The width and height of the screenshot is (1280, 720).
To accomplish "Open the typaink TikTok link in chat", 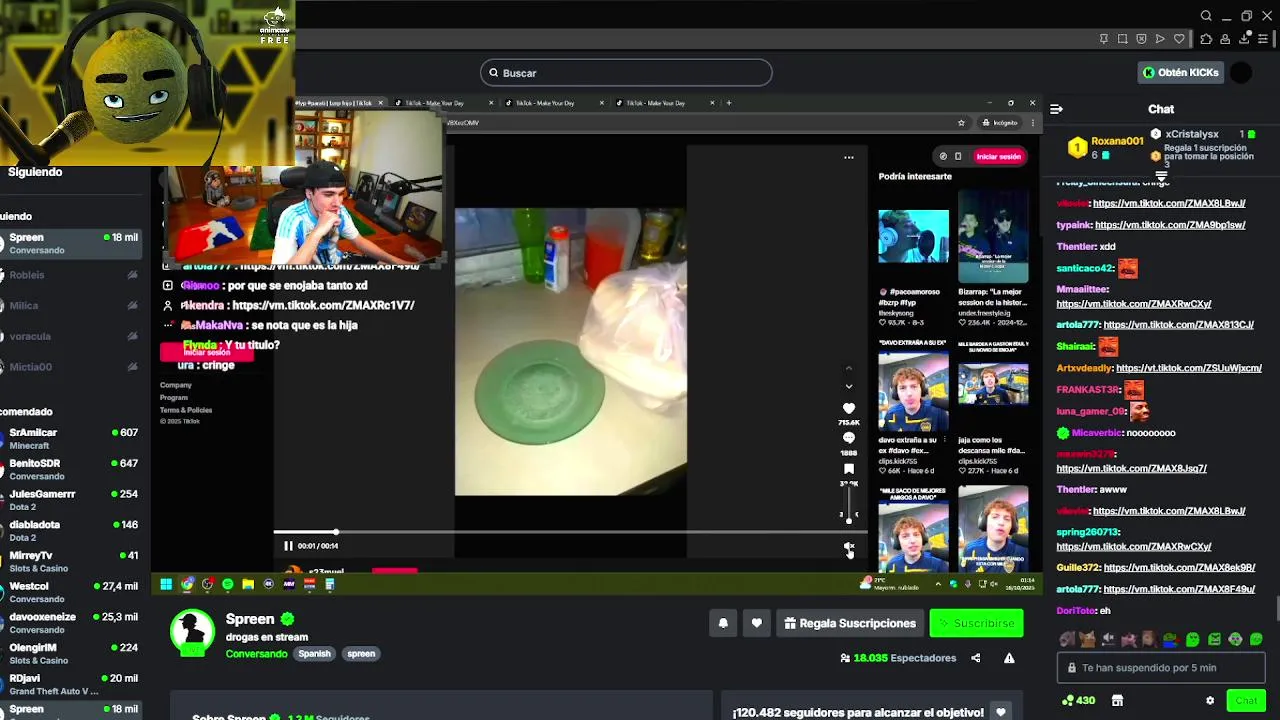I will tap(1169, 225).
